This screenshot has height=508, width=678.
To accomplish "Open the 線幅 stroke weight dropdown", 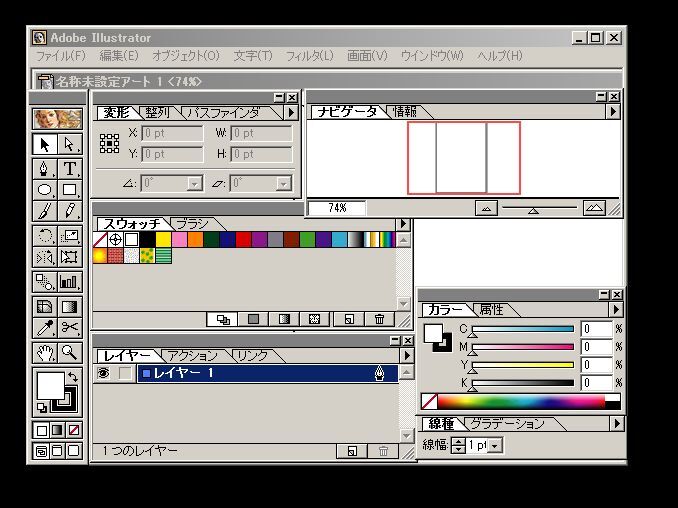I will (x=495, y=445).
